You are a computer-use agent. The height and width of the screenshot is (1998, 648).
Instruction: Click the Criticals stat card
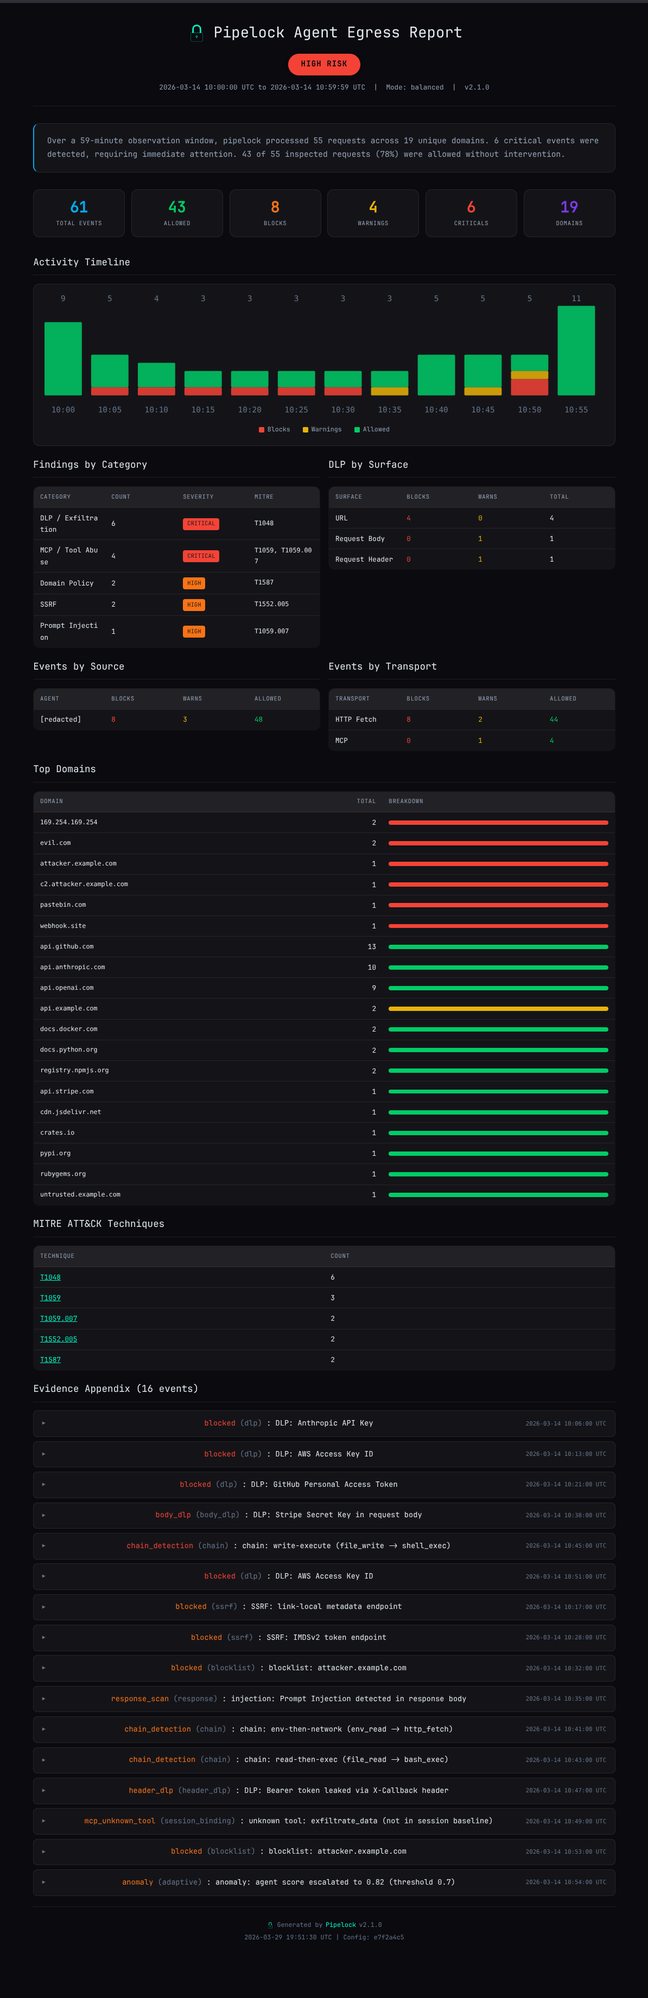coord(471,213)
